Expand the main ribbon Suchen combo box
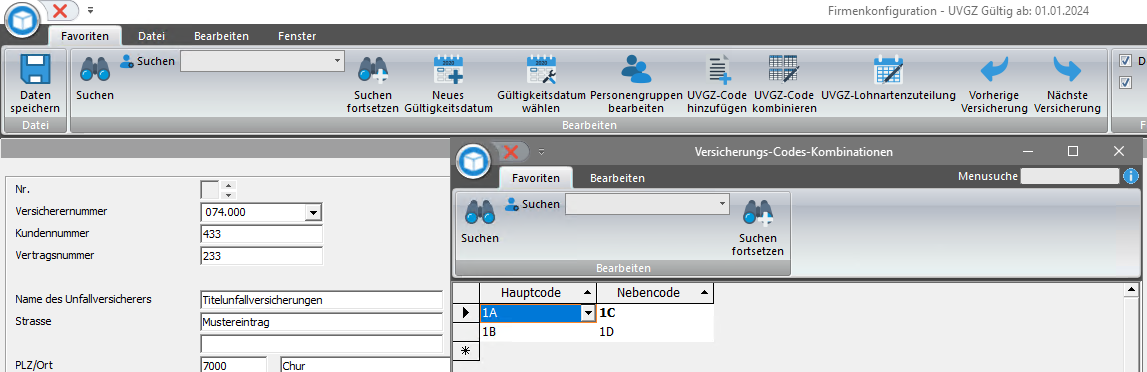The height and width of the screenshot is (372, 1147). [x=336, y=61]
